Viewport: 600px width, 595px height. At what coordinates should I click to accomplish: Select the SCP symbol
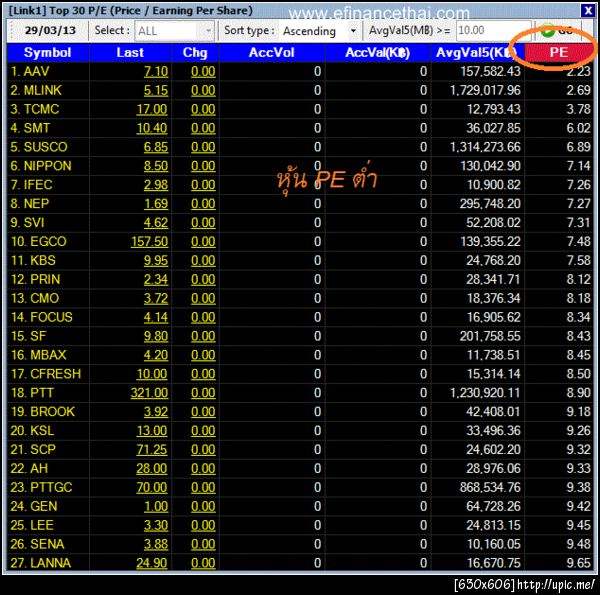pos(43,449)
